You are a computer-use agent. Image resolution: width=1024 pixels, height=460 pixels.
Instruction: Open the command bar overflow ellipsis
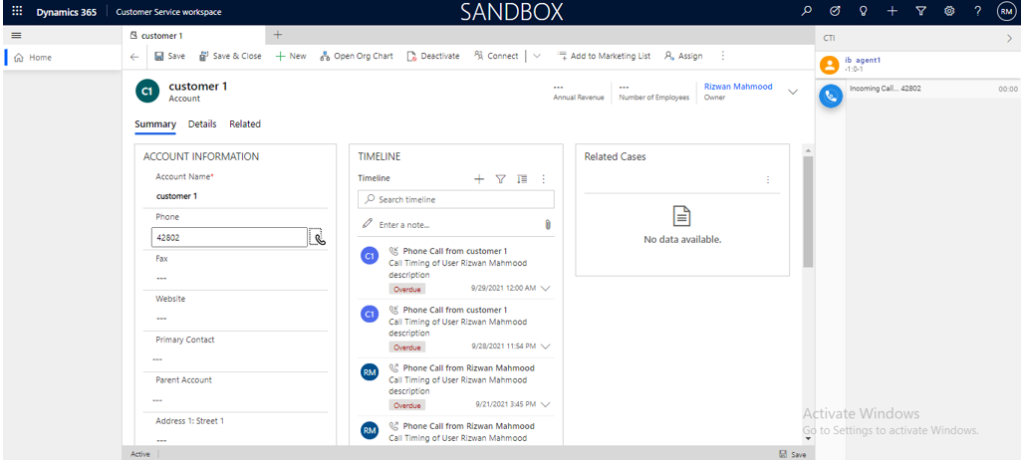click(x=722, y=56)
